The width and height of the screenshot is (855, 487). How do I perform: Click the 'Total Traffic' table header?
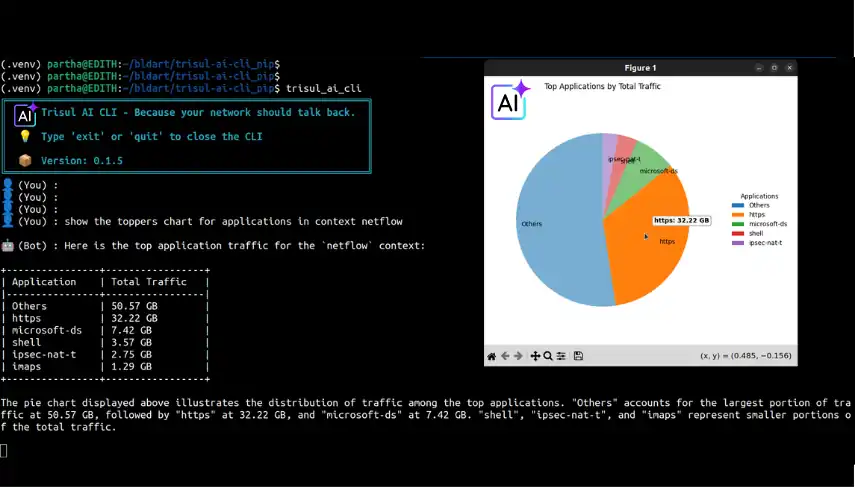click(149, 282)
